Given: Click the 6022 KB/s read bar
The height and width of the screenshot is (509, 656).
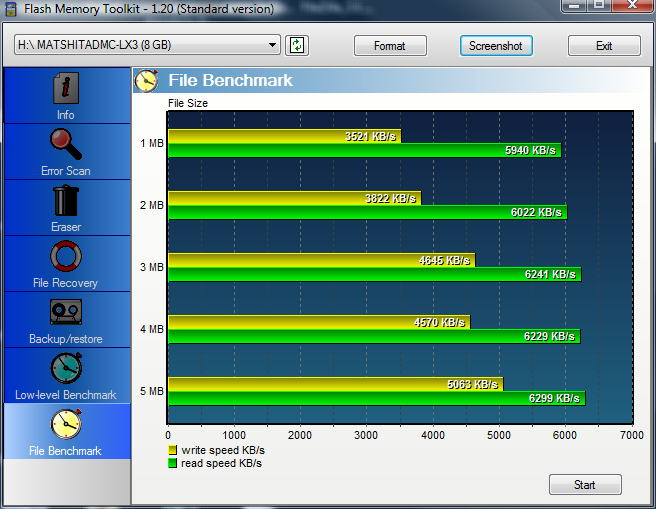Looking at the screenshot, I should [367, 212].
